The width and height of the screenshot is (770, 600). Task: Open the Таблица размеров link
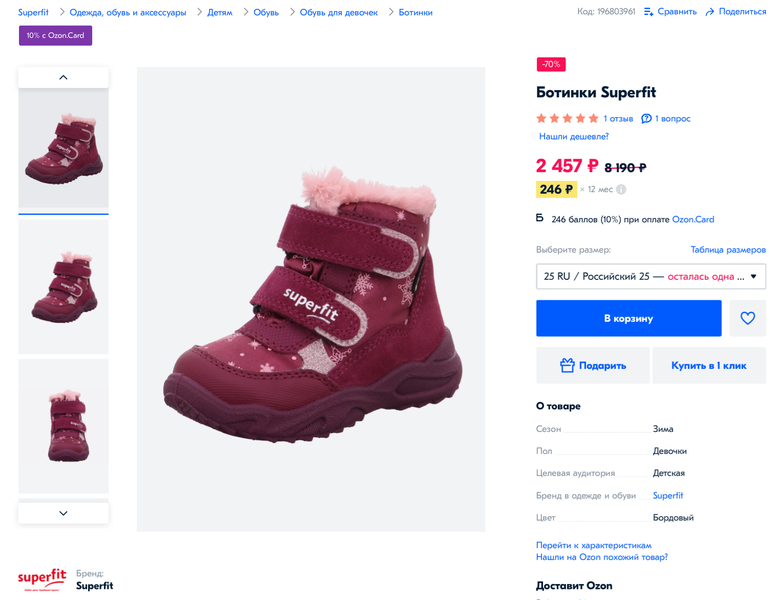[x=728, y=249]
